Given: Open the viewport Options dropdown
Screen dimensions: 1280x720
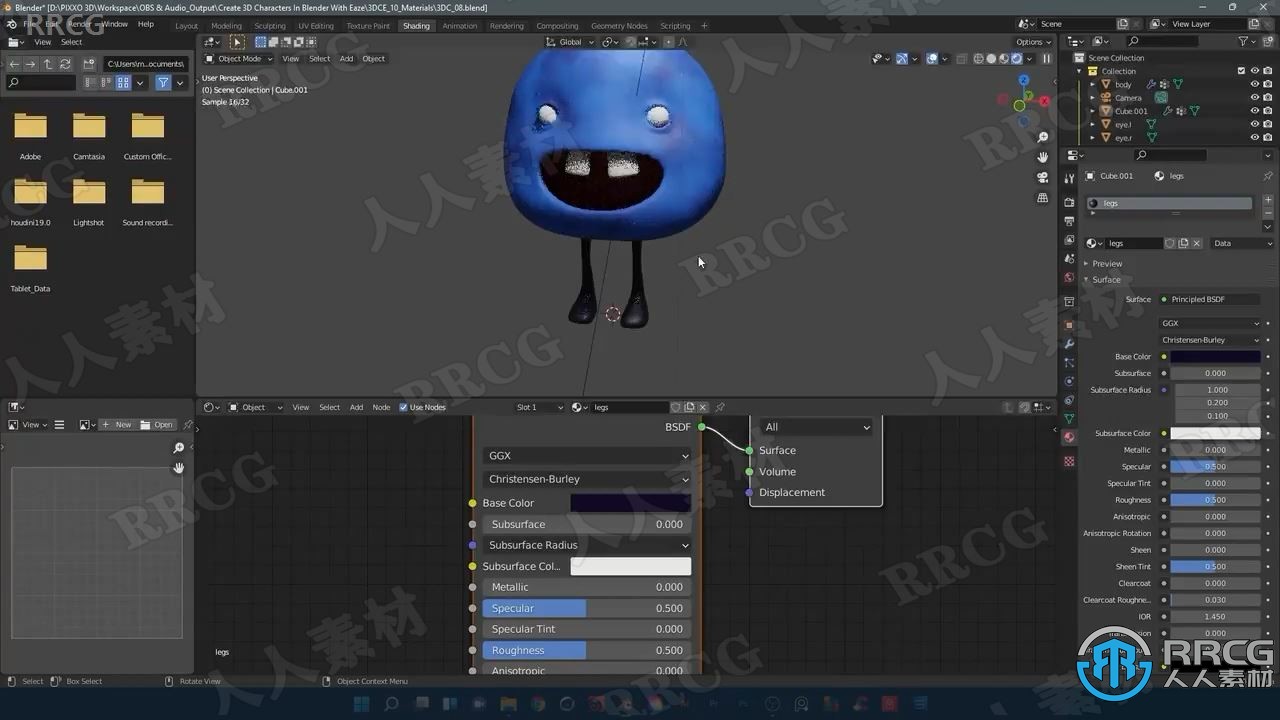Looking at the screenshot, I should (x=1033, y=42).
